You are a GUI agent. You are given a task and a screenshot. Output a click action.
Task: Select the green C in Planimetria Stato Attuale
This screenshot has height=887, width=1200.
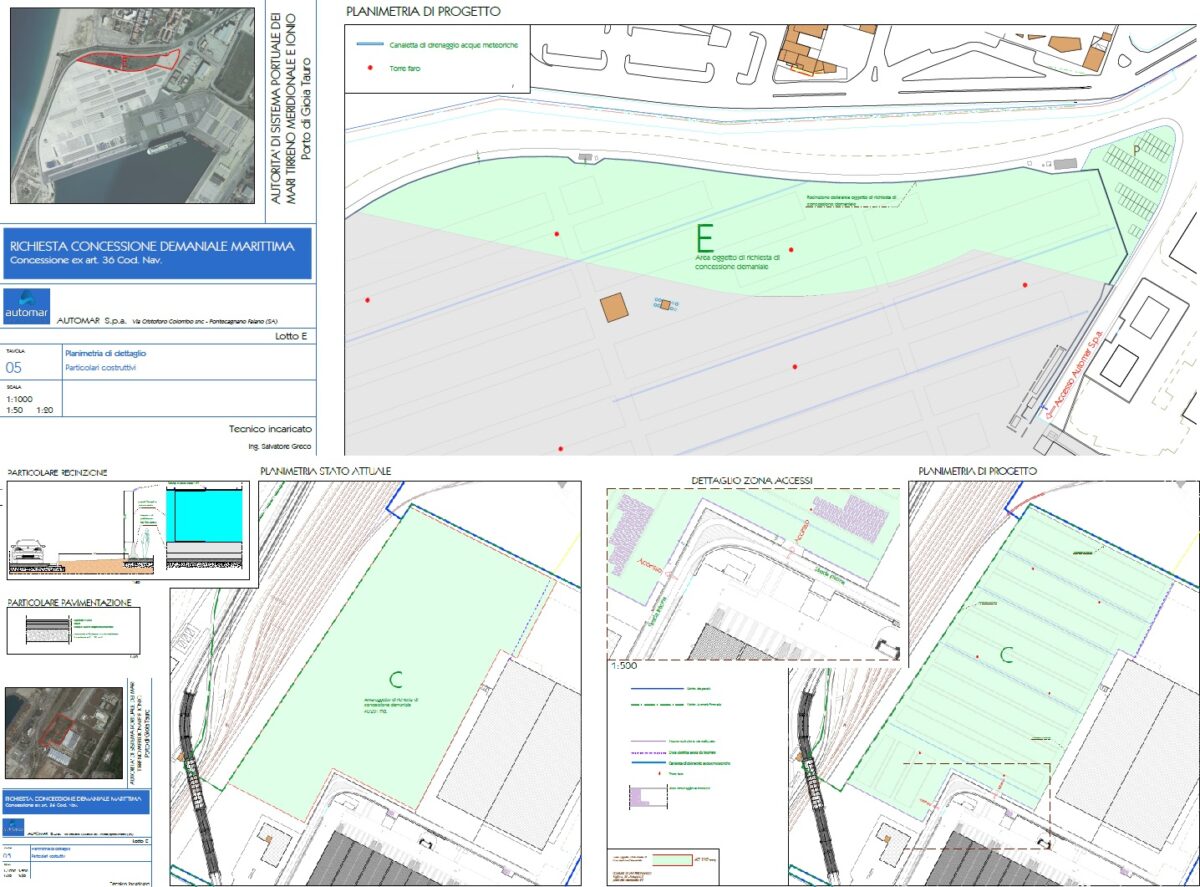tap(396, 679)
